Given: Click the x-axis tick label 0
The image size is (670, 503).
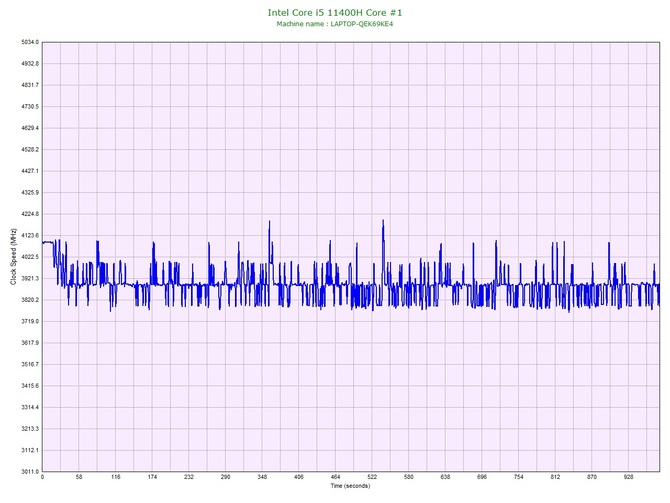Looking at the screenshot, I should [x=42, y=477].
